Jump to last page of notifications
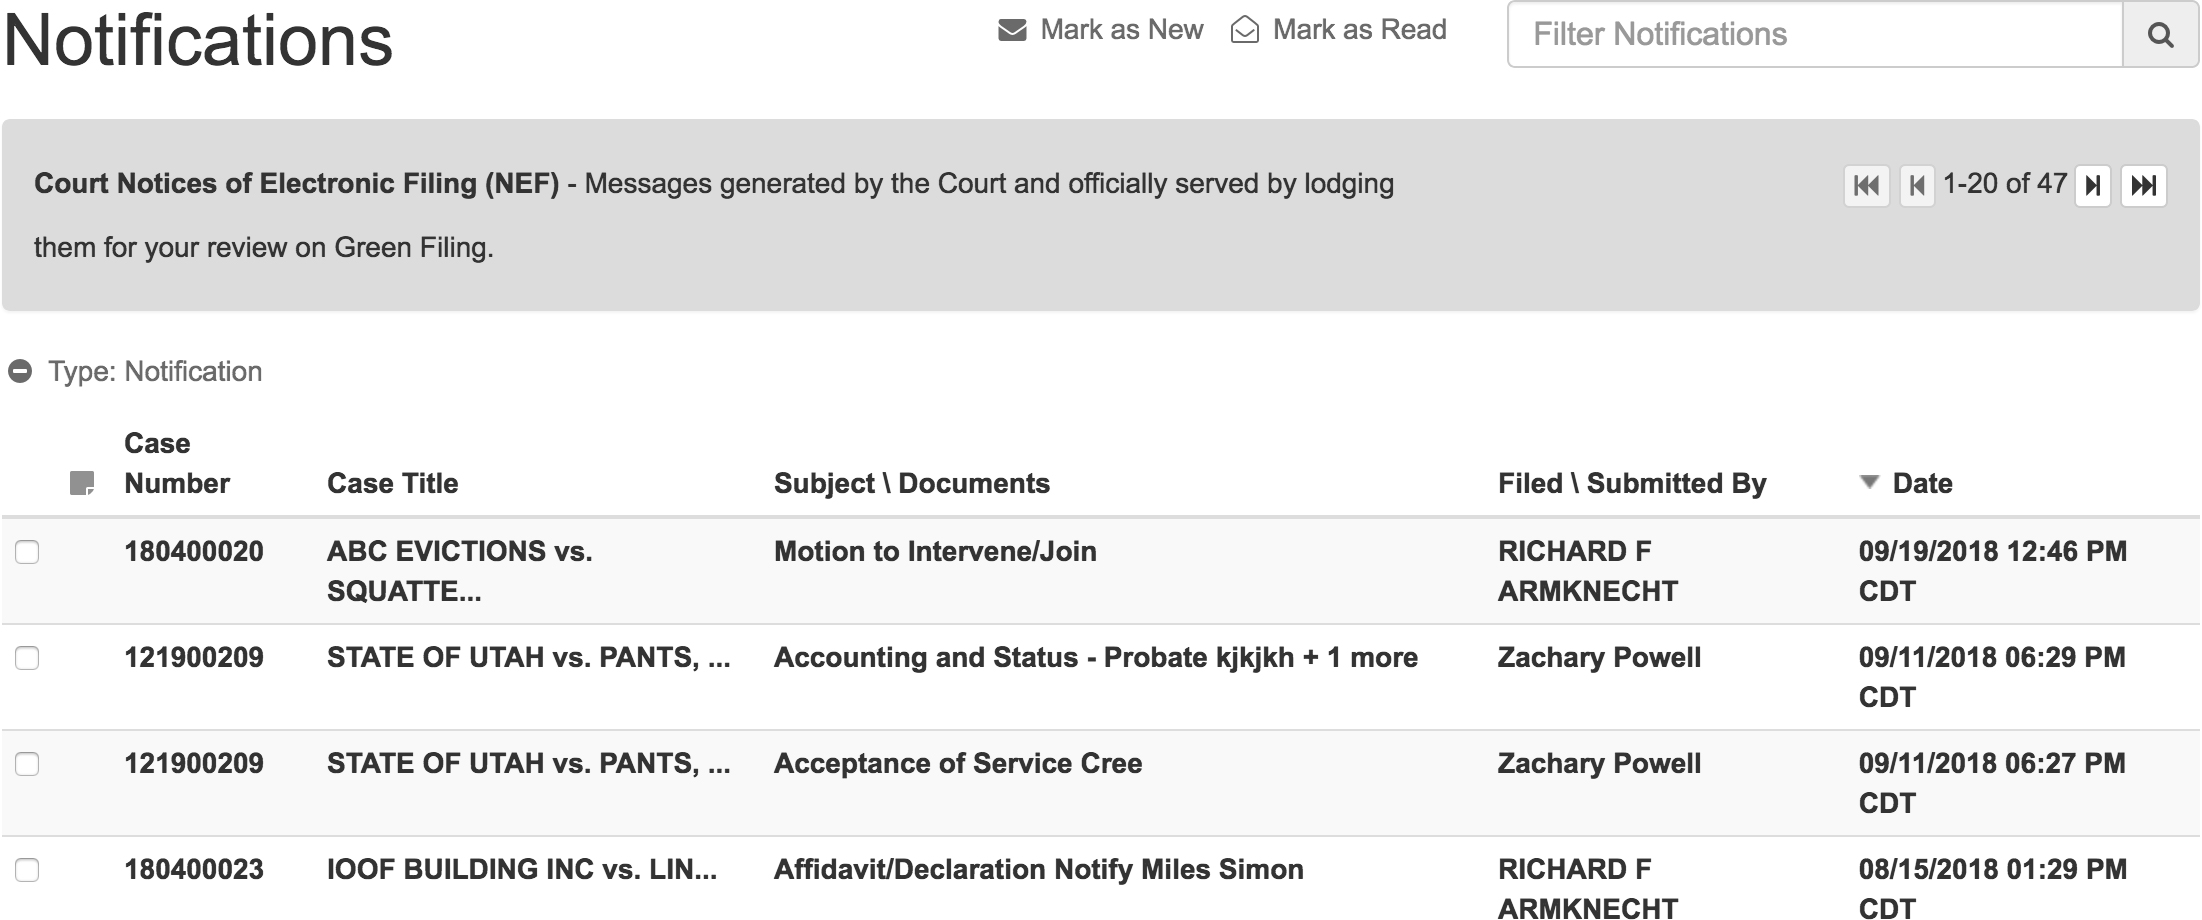 tap(2144, 186)
